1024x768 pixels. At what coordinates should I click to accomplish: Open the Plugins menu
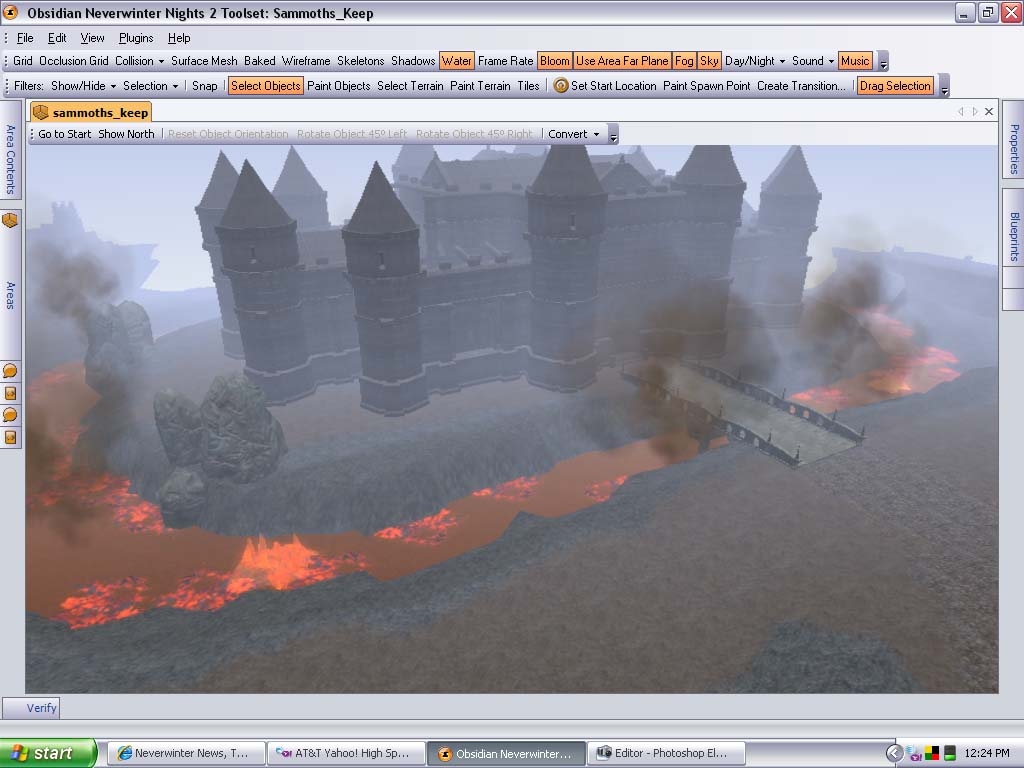136,38
